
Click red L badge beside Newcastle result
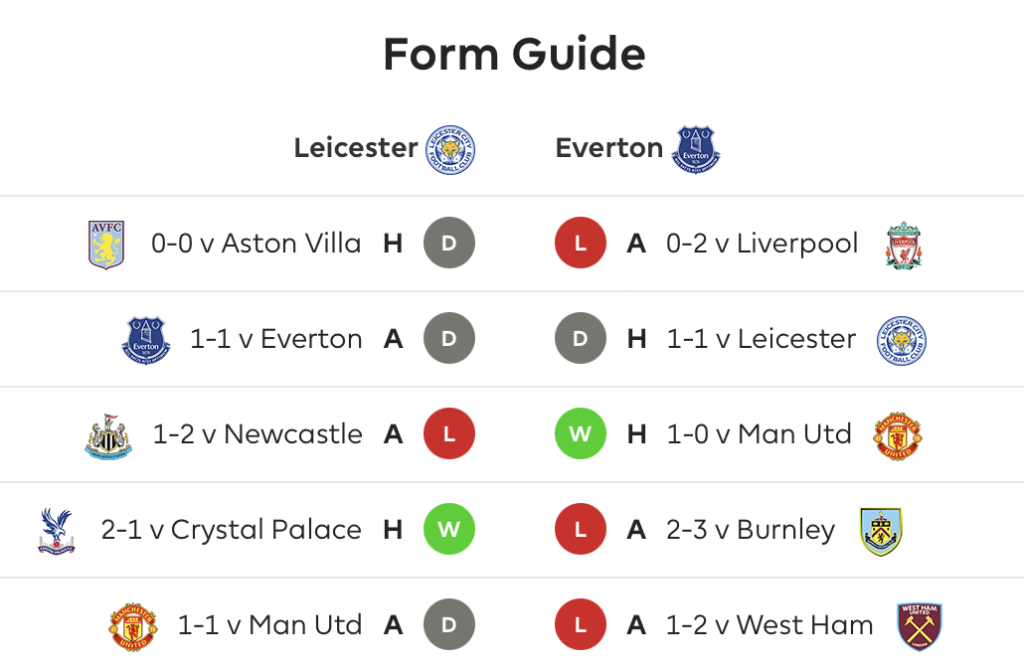449,434
